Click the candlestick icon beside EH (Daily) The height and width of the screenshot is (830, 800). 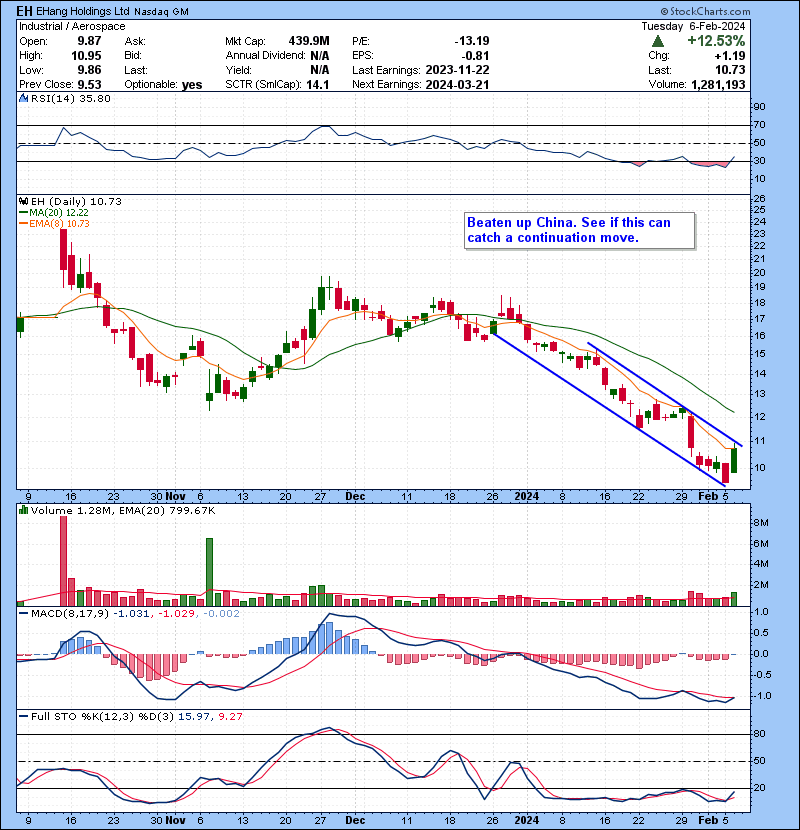[x=23, y=201]
